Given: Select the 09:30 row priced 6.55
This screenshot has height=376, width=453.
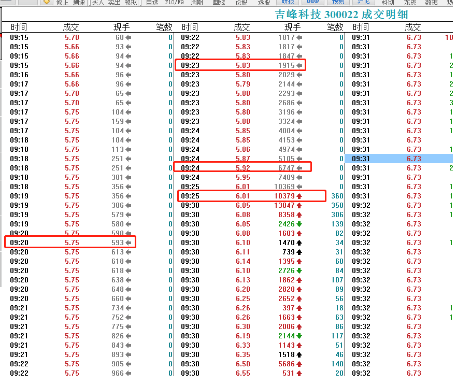Looking at the screenshot, I should point(259,373).
